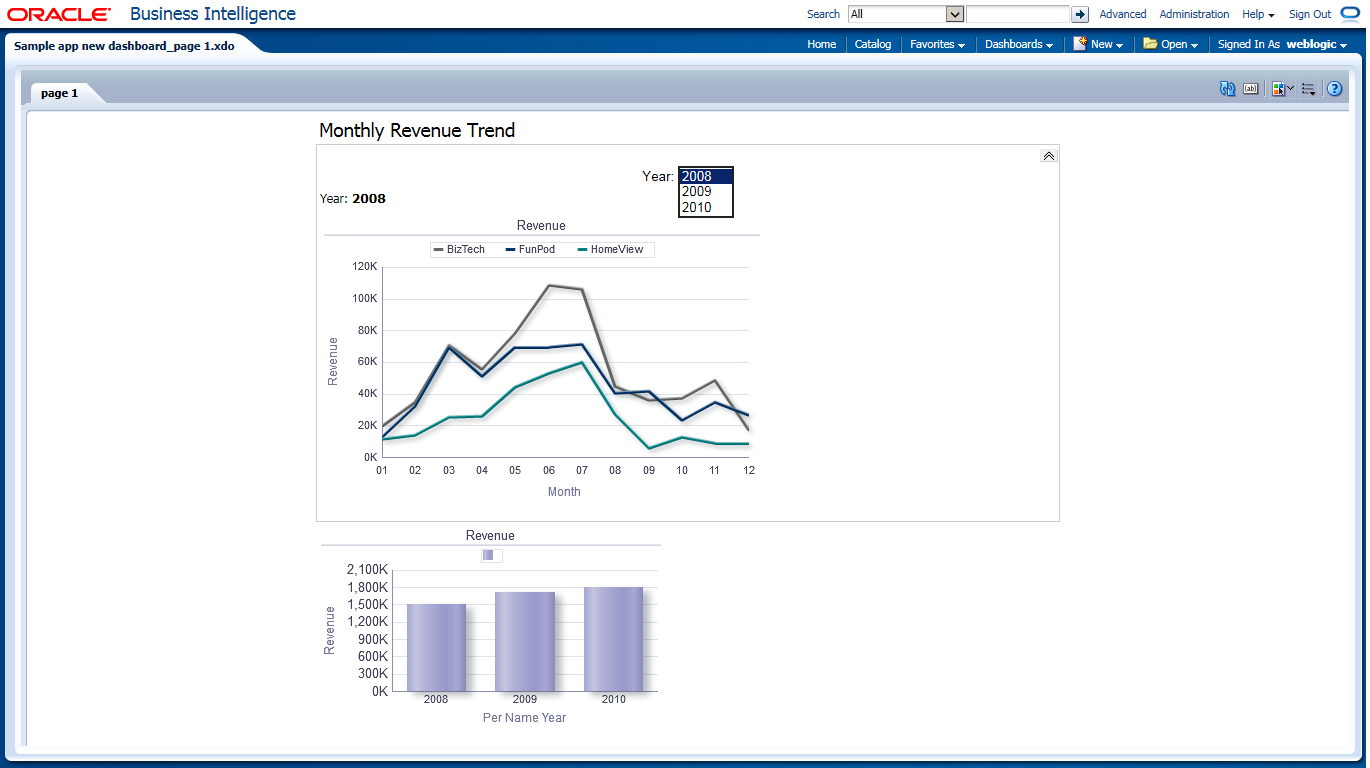Click the ORACLE logo in the header
Image resolution: width=1370 pixels, height=768 pixels.
coord(59,14)
